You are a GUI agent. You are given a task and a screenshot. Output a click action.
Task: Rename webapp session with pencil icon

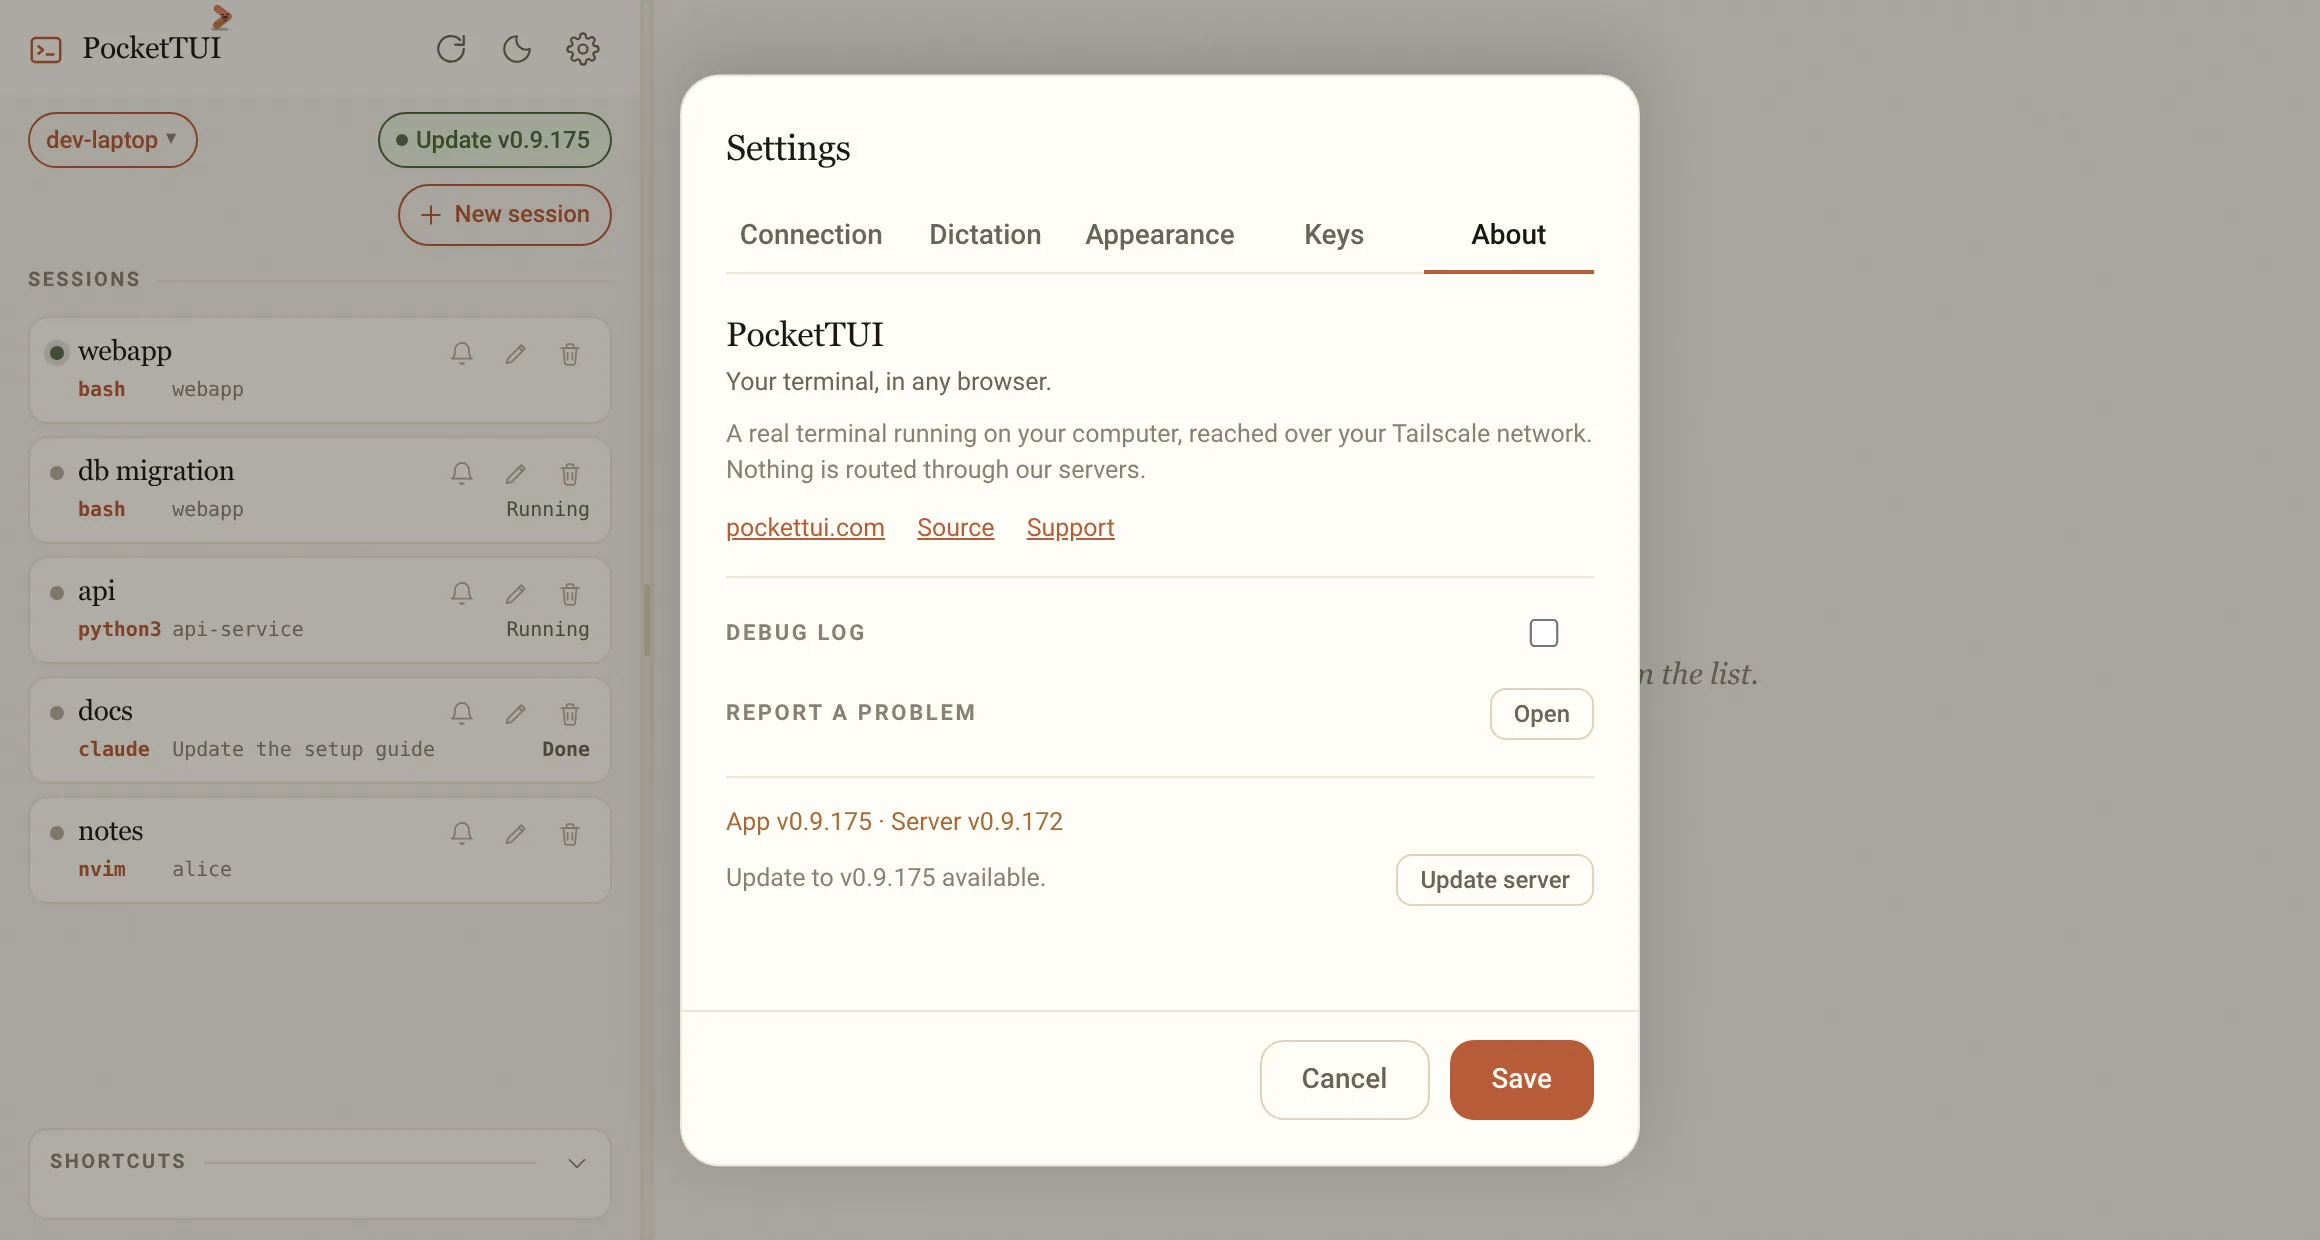[x=515, y=354]
